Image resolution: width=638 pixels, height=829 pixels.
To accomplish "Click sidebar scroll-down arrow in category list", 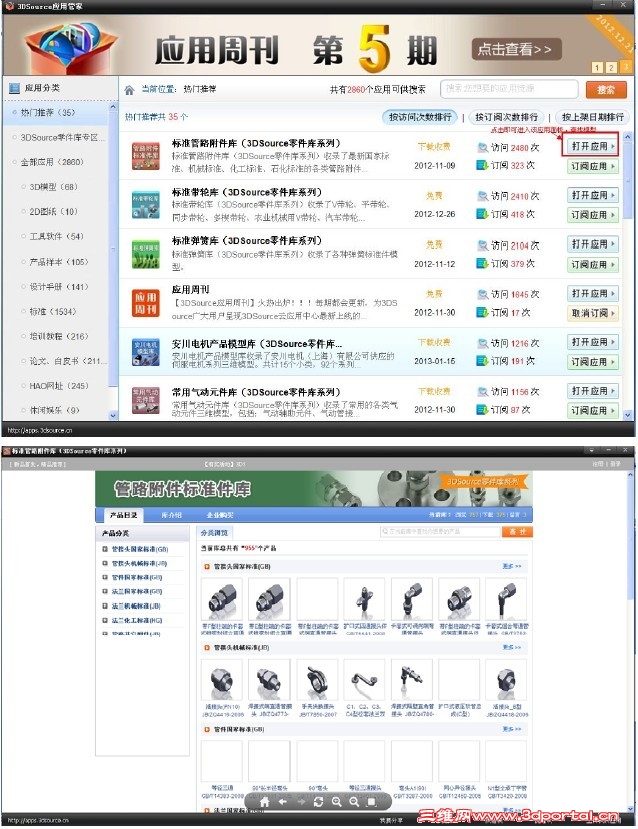I will click(113, 416).
